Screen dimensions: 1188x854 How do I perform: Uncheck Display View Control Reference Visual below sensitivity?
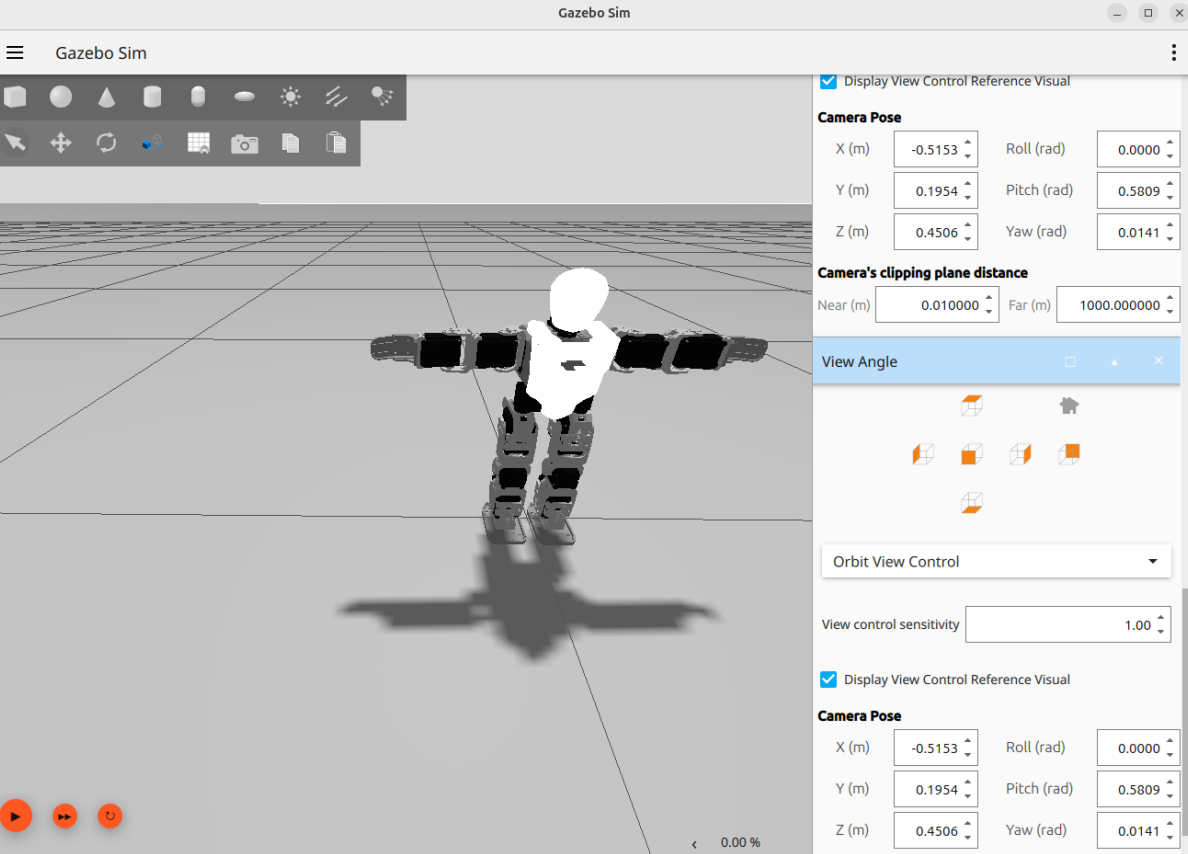[828, 680]
